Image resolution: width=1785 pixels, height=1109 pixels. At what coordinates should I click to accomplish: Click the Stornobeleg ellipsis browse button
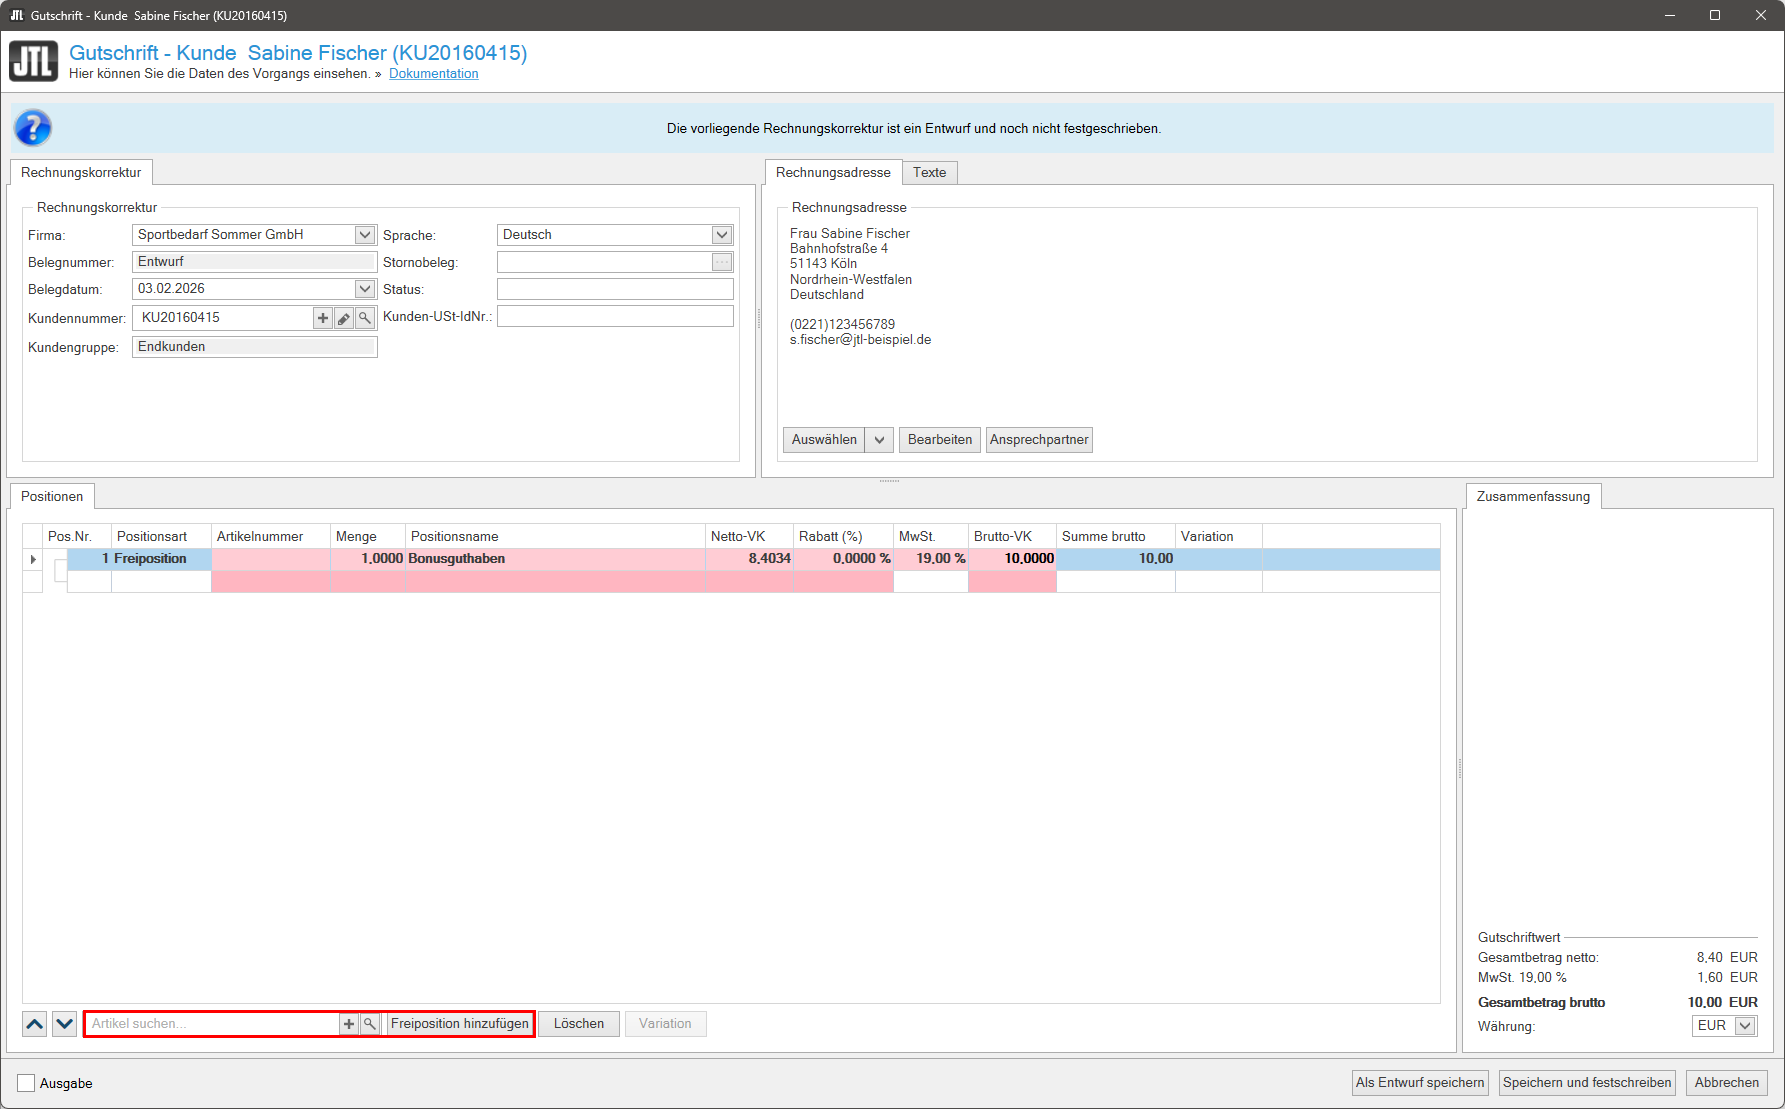[722, 262]
